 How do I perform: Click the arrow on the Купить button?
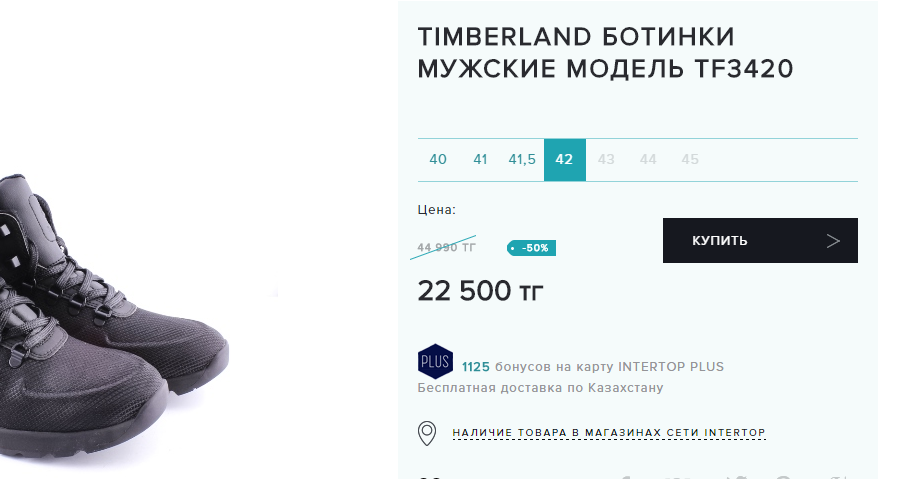click(x=833, y=241)
